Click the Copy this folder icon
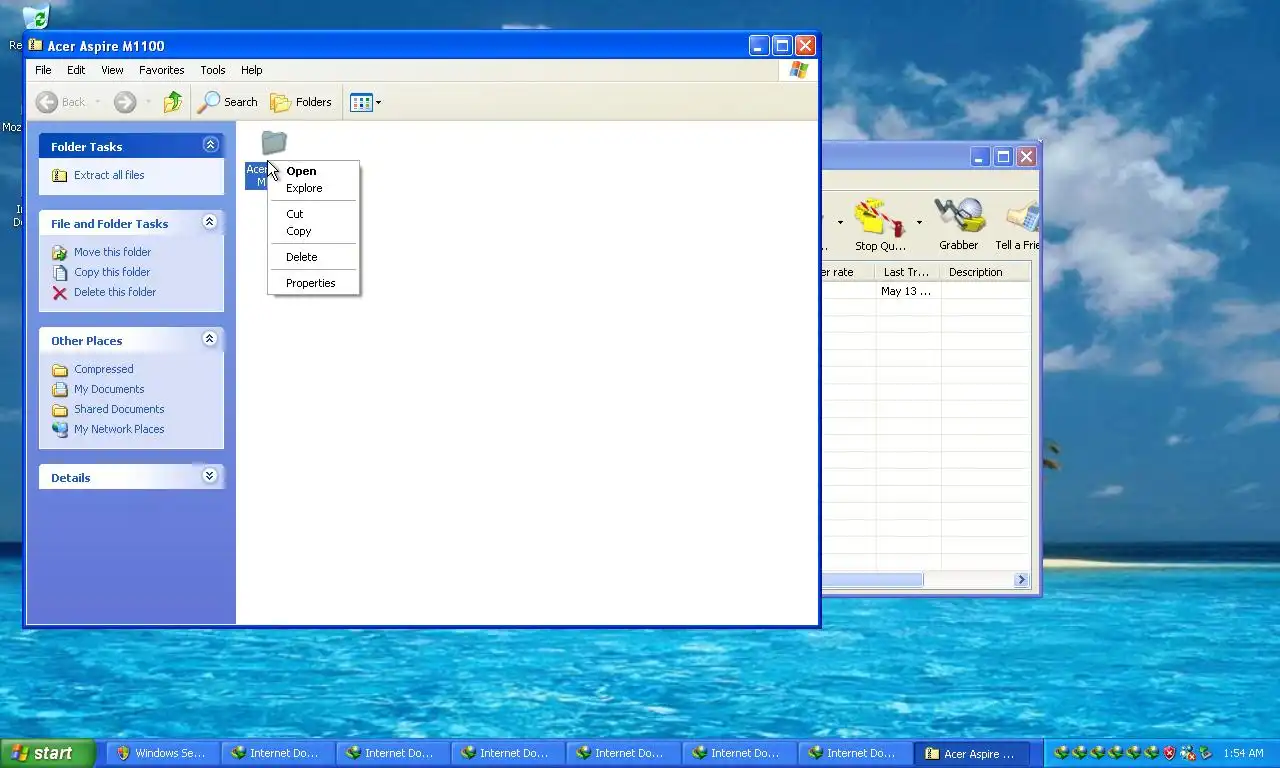 (x=60, y=272)
